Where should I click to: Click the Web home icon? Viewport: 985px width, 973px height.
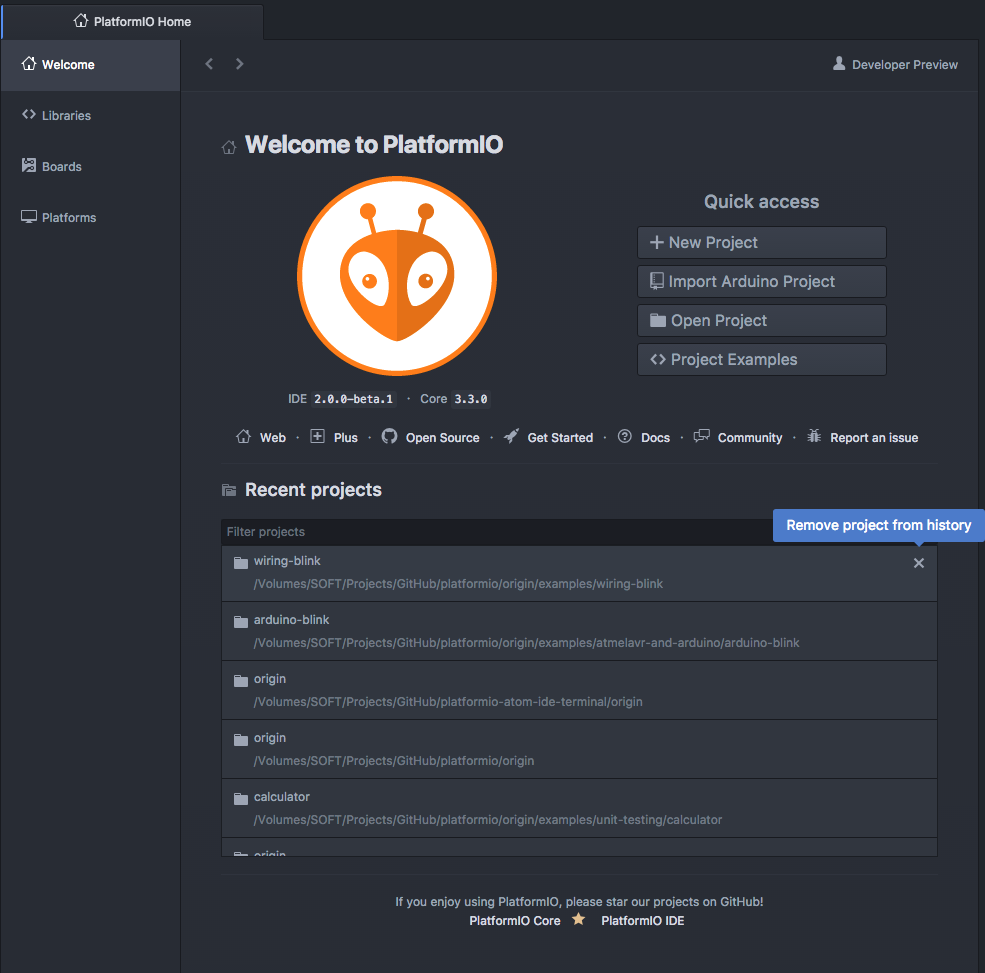243,436
